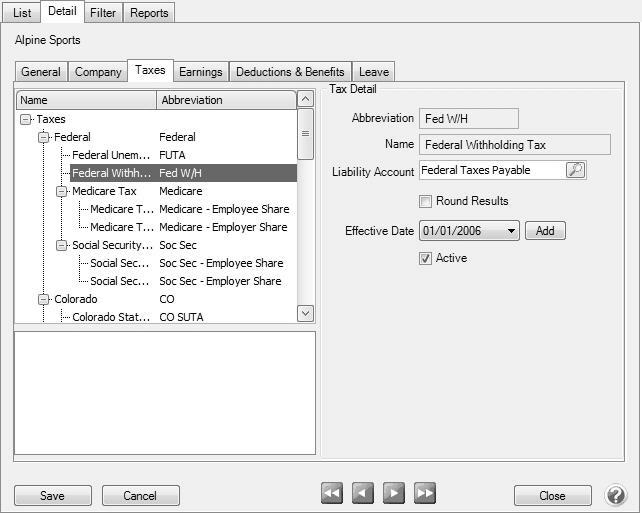Viewport: 642px width, 514px height.
Task: Go to the next record
Action: tap(394, 494)
